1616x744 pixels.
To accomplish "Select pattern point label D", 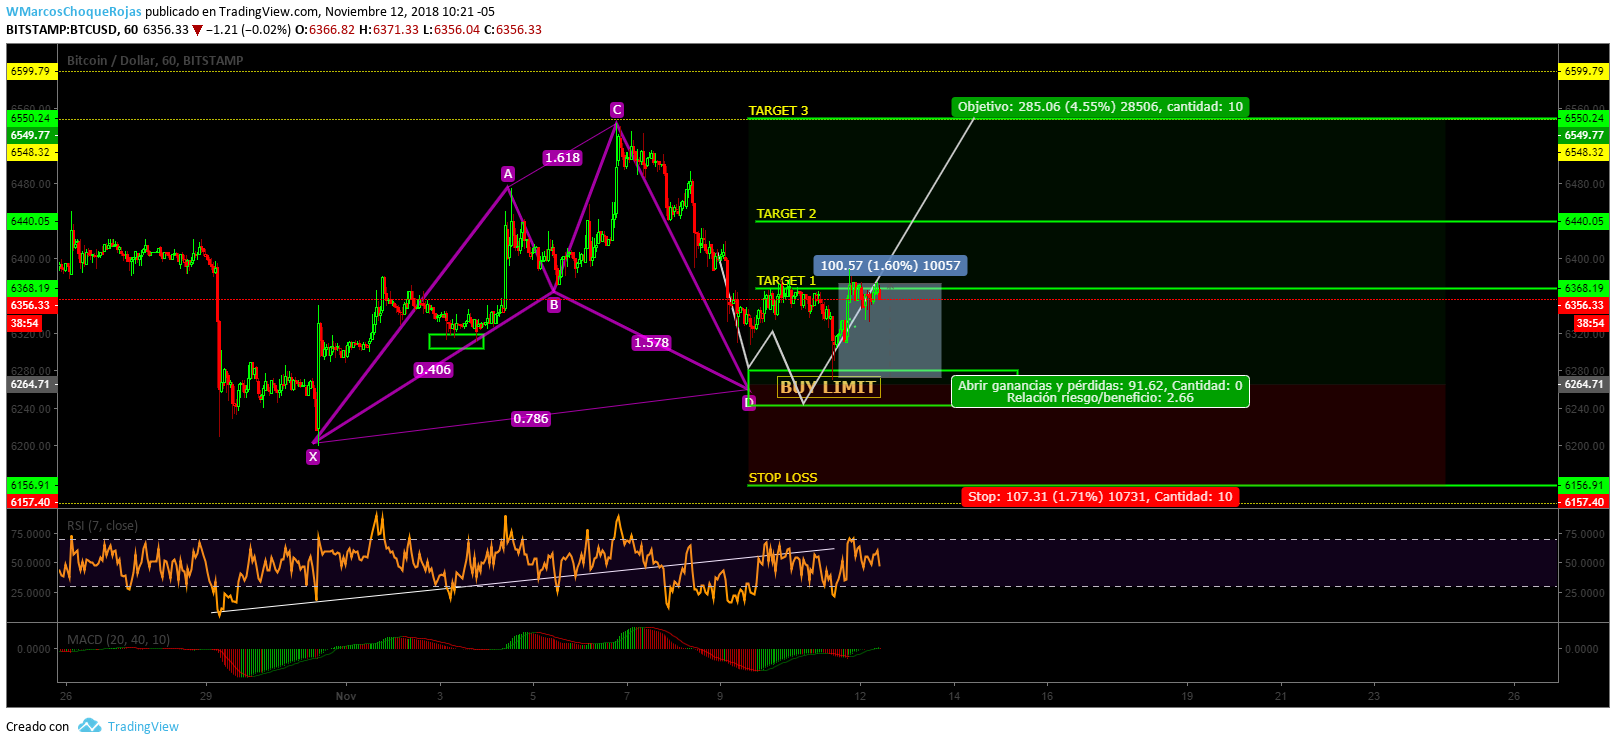I will pyautogui.click(x=749, y=403).
